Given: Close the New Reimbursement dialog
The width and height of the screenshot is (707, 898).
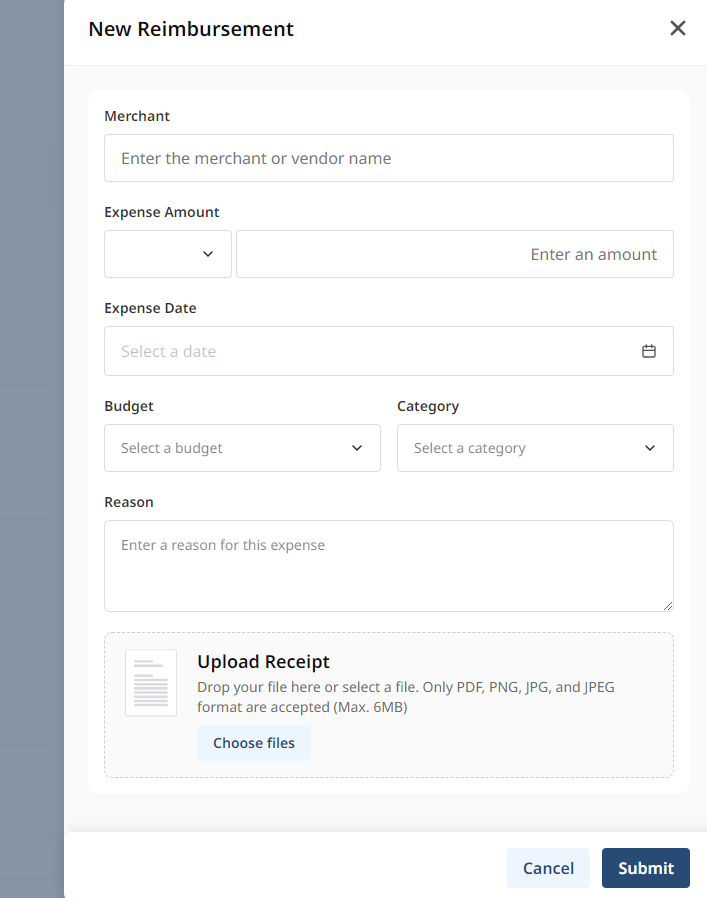Looking at the screenshot, I should coord(678,28).
